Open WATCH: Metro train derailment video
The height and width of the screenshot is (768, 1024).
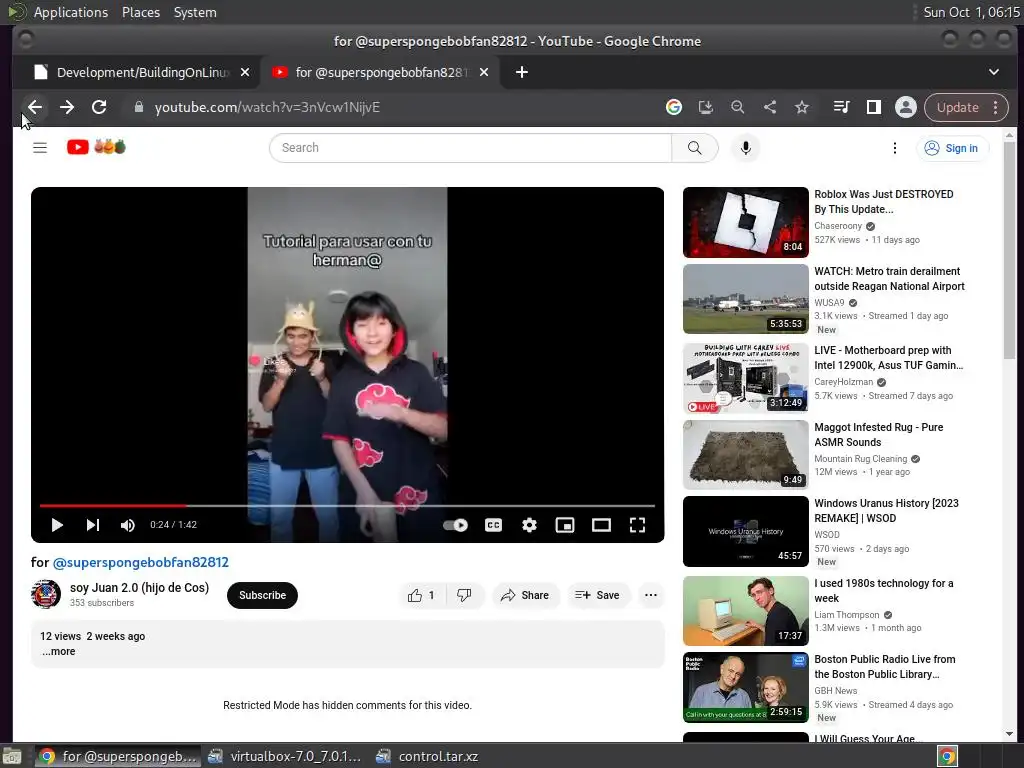click(889, 278)
